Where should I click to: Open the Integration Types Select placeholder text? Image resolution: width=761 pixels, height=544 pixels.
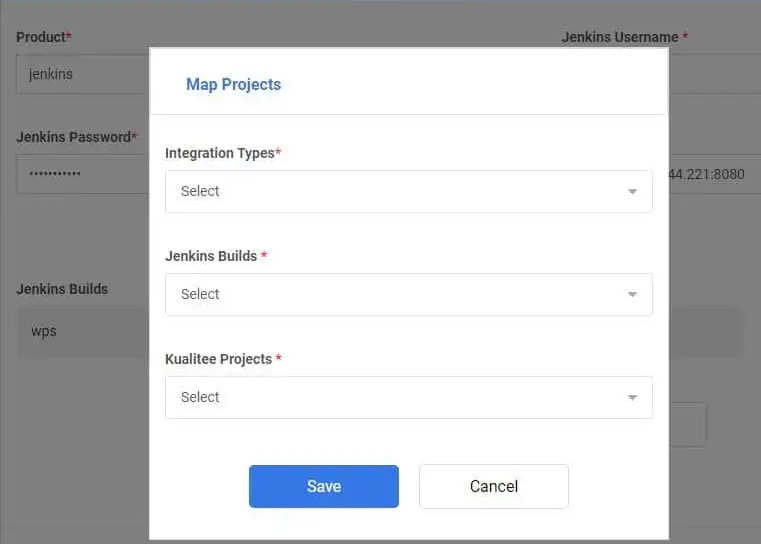tap(200, 191)
